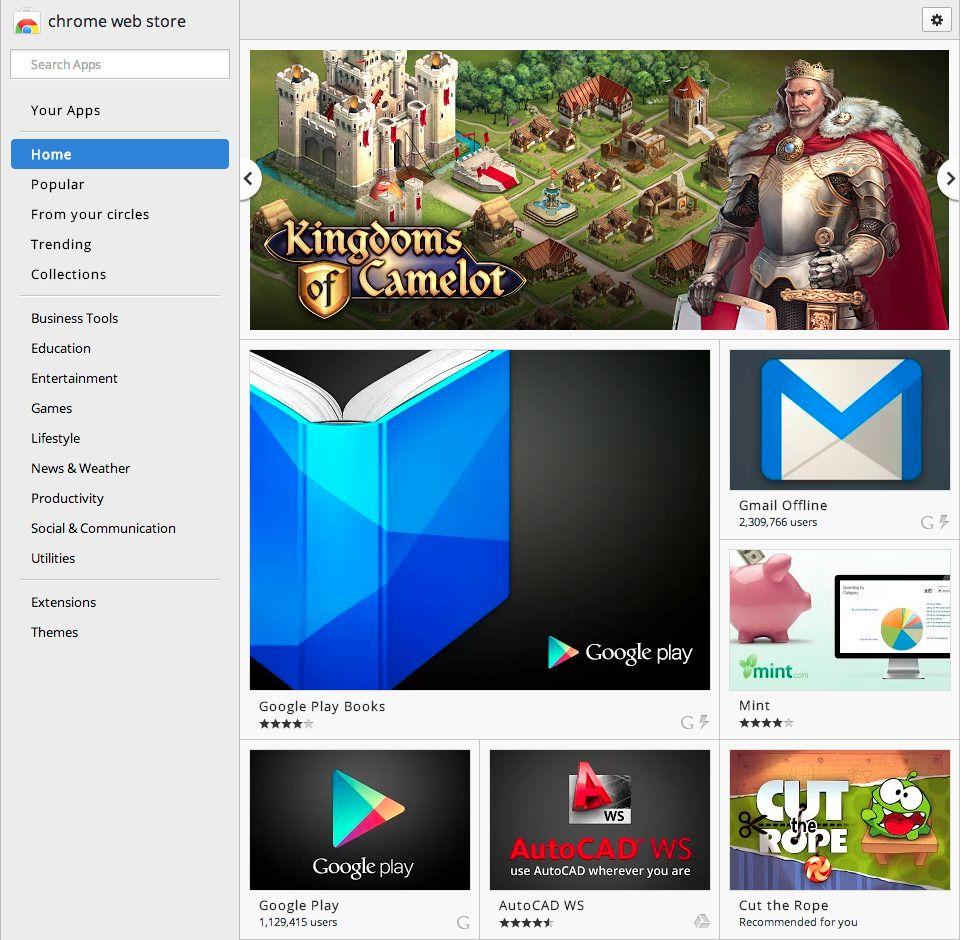962x940 pixels.
Task: Go to the Popular section
Action: tap(58, 184)
